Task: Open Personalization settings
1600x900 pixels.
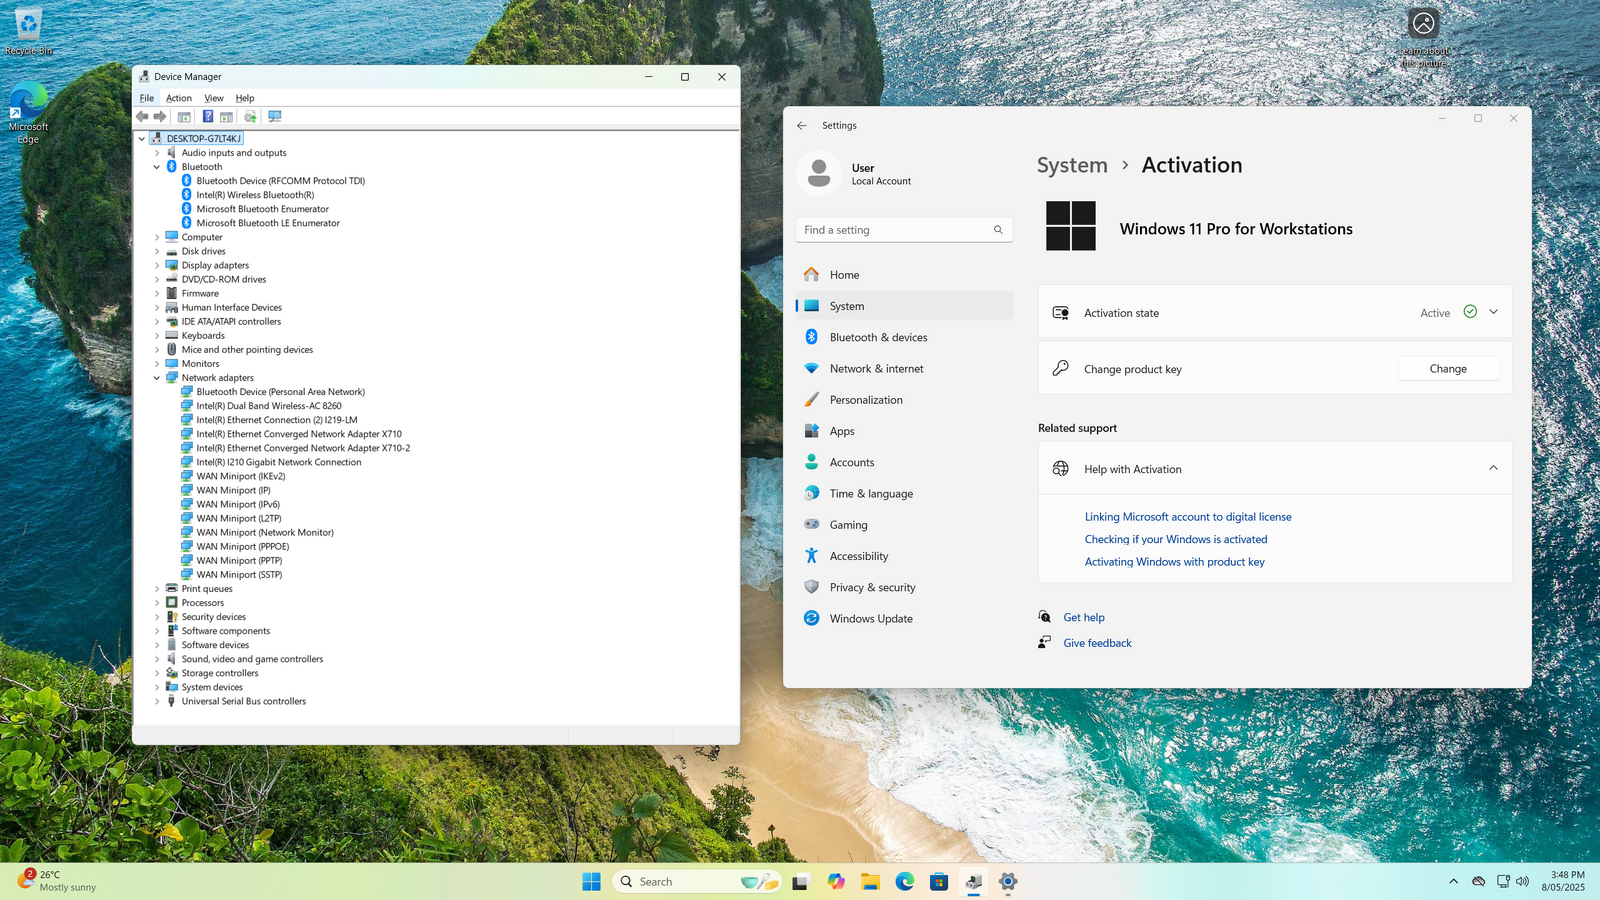Action: click(x=905, y=400)
